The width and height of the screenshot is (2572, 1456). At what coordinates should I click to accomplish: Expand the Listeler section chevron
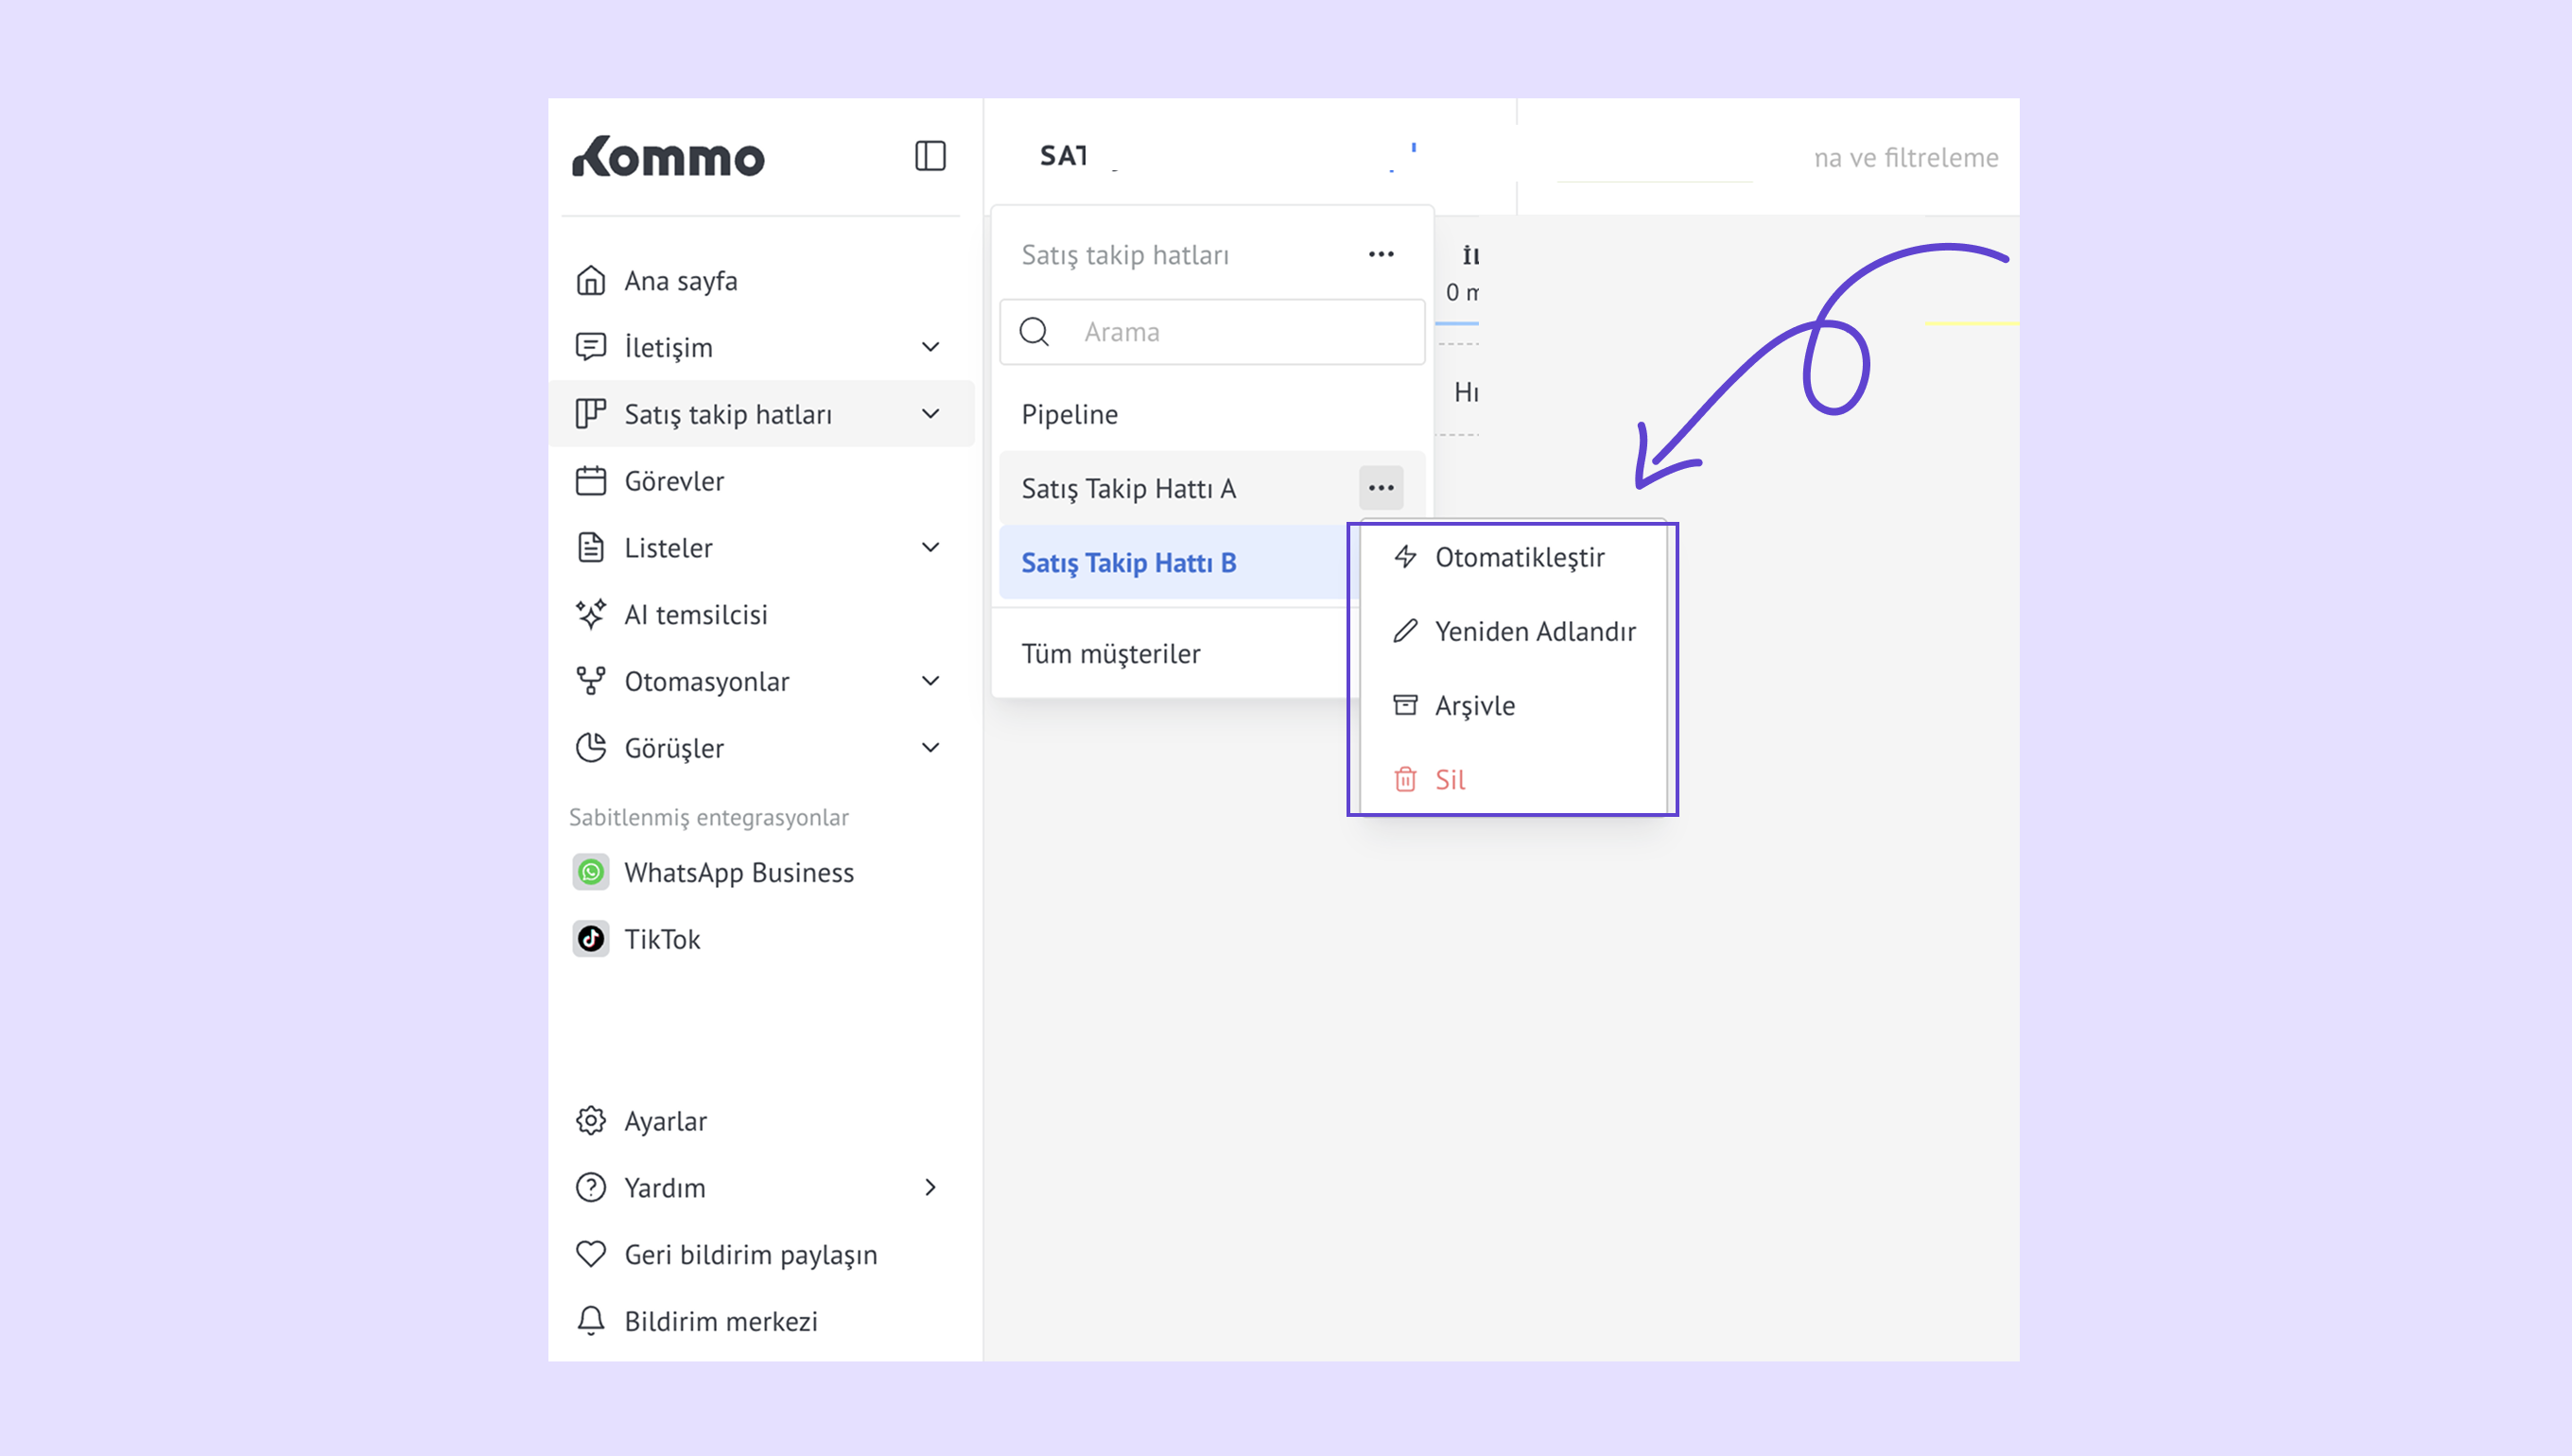pyautogui.click(x=930, y=548)
